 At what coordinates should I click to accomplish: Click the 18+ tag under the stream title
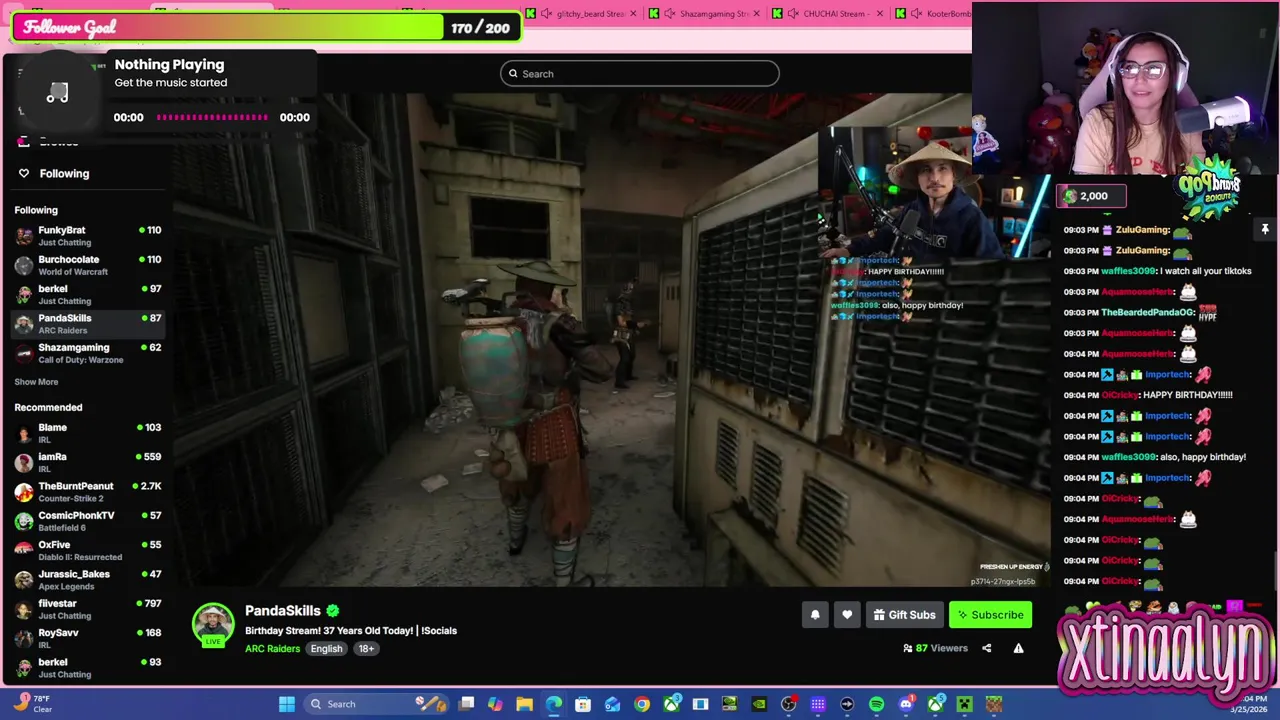click(x=366, y=649)
